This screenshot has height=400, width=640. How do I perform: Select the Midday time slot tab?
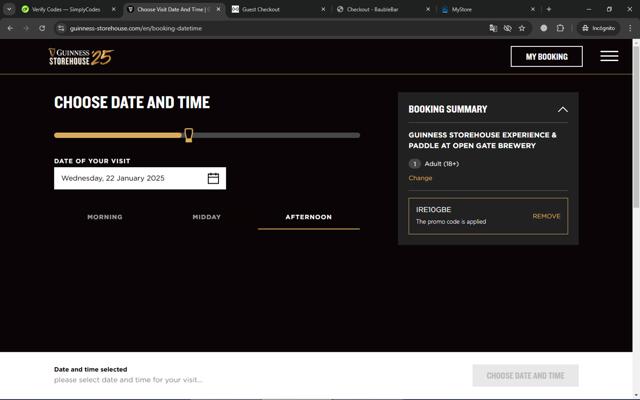point(207,217)
